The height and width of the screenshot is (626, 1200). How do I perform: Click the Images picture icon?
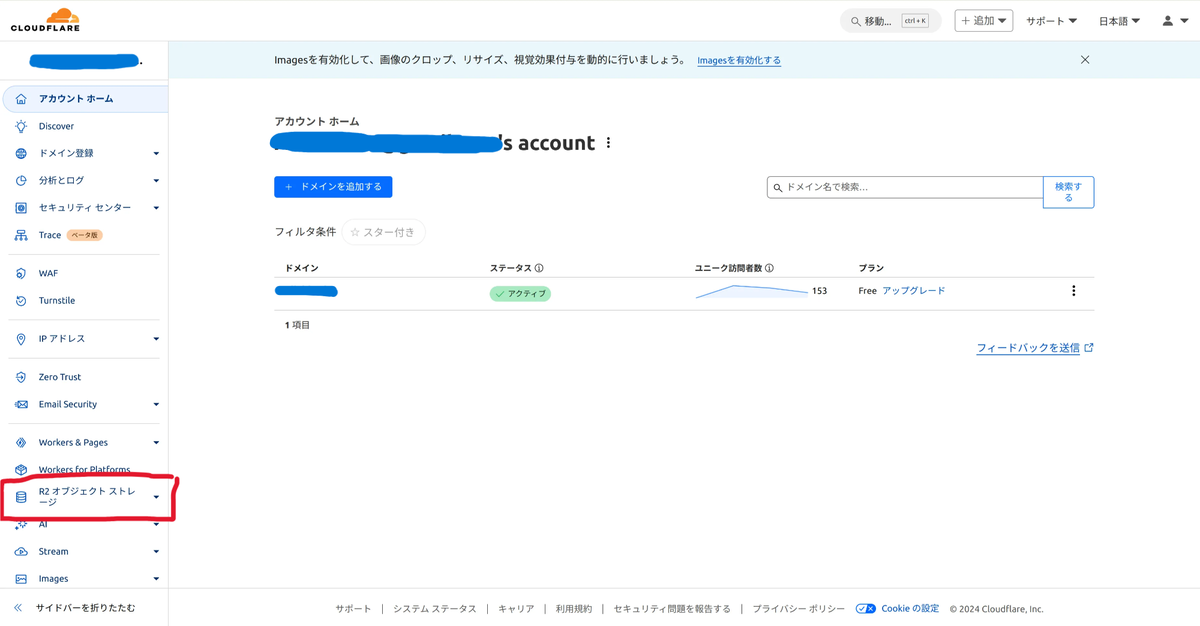tap(21, 579)
